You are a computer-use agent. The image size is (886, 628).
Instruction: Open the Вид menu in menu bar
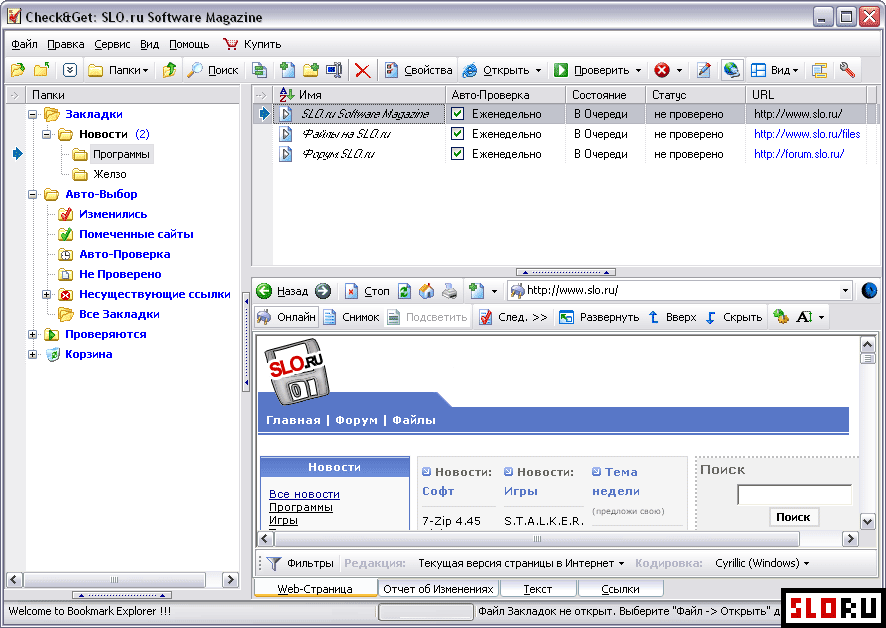pyautogui.click(x=149, y=44)
